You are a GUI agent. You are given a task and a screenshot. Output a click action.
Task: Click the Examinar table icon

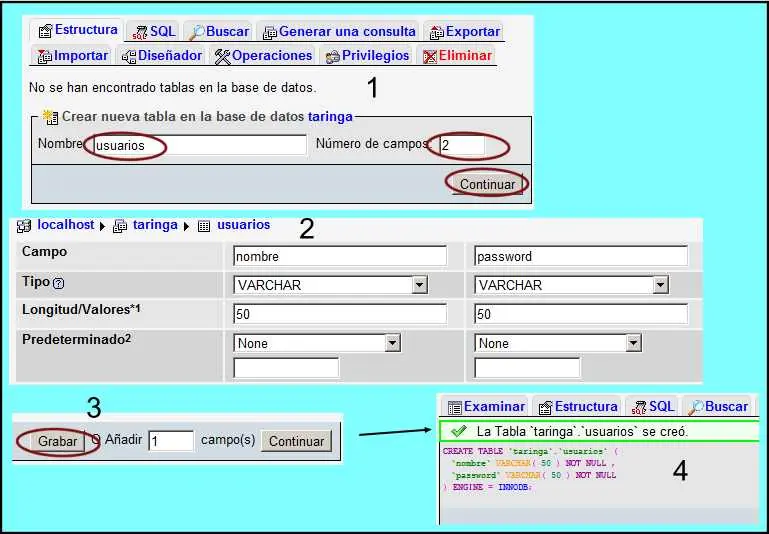point(455,407)
